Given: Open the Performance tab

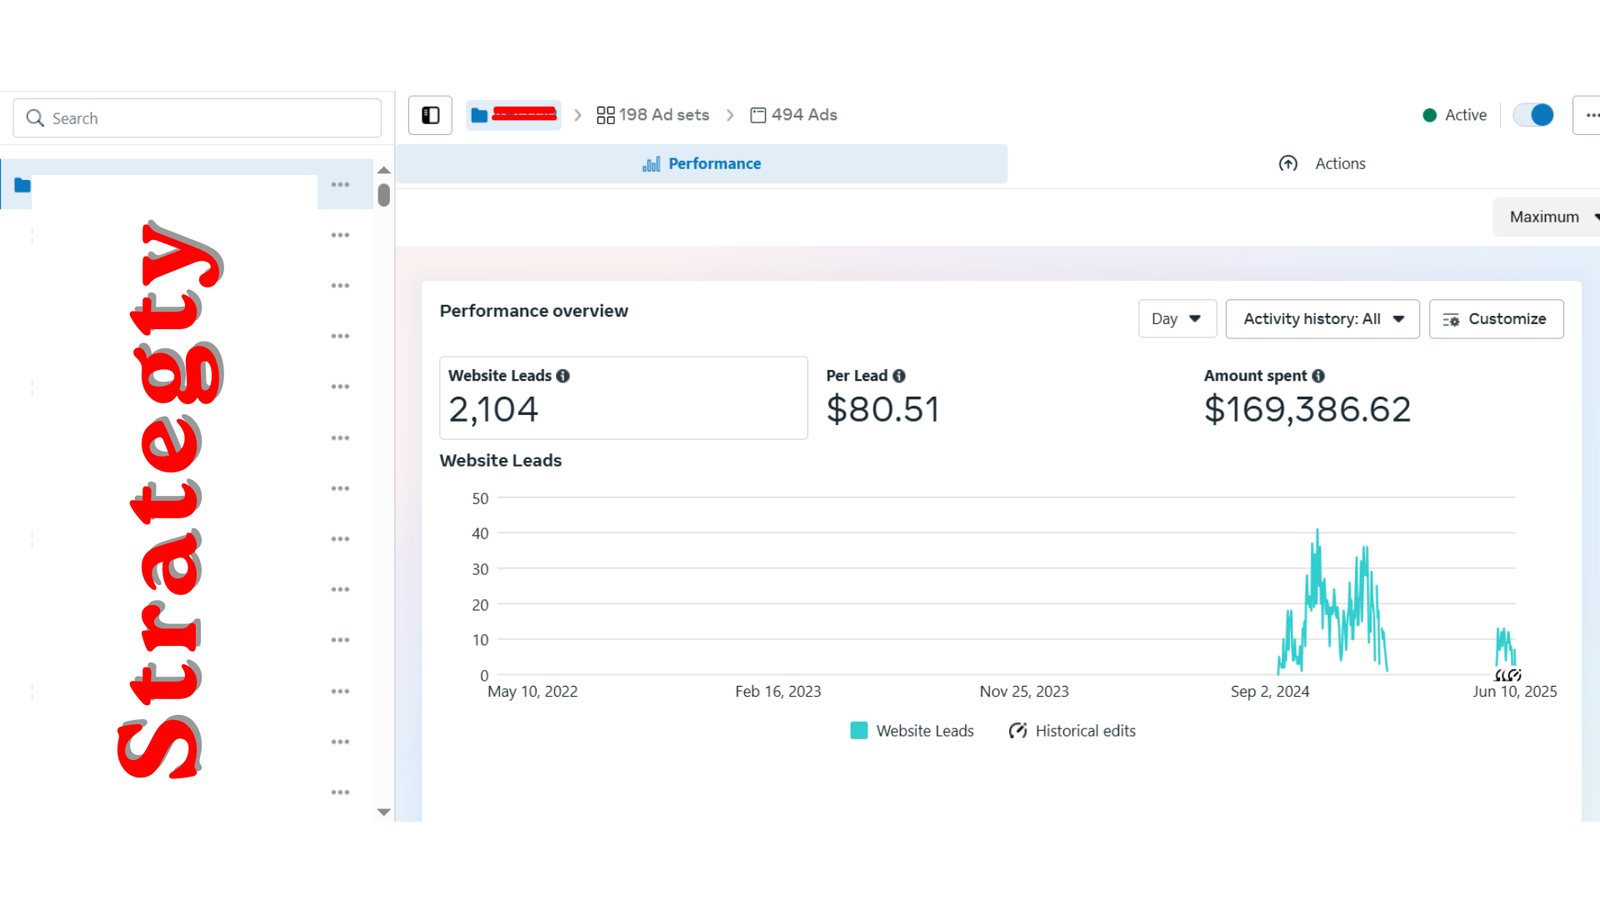Looking at the screenshot, I should tap(702, 164).
